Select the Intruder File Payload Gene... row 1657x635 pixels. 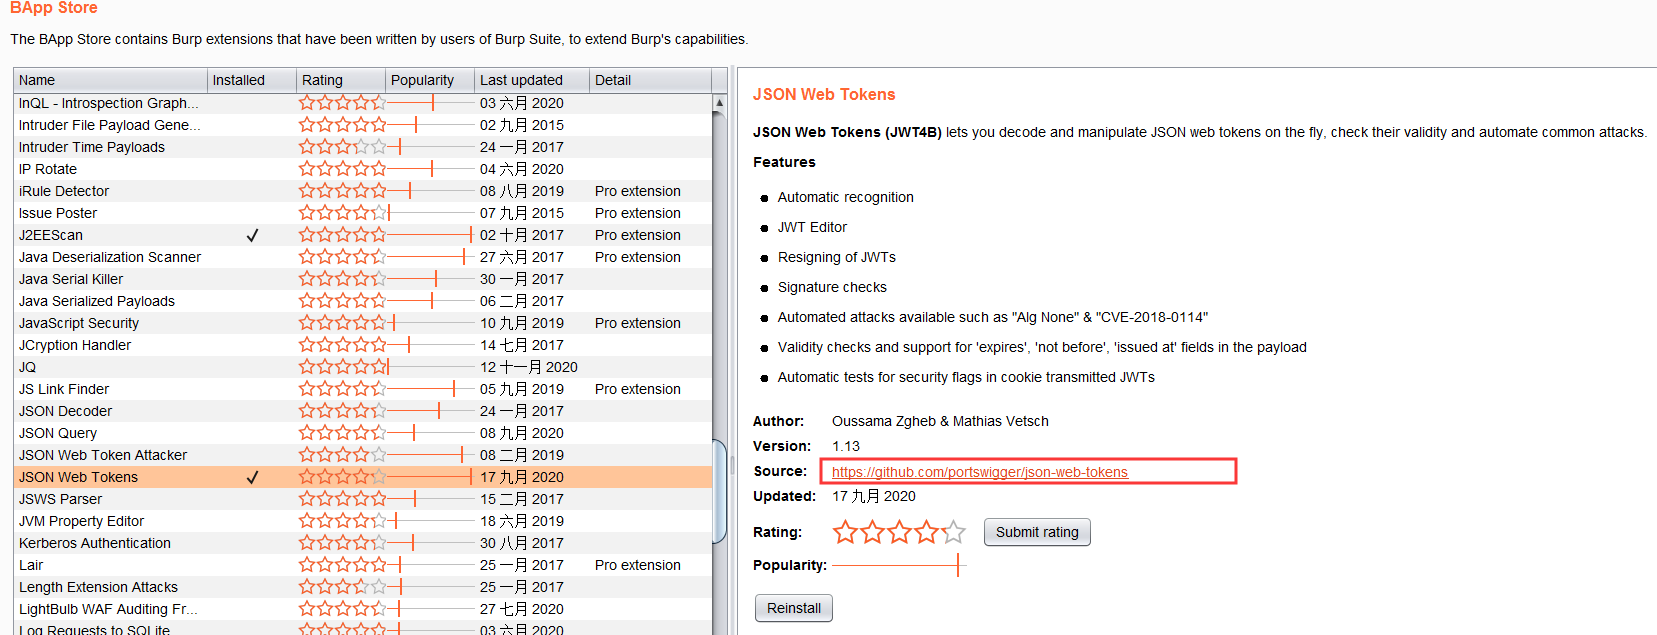pos(363,125)
